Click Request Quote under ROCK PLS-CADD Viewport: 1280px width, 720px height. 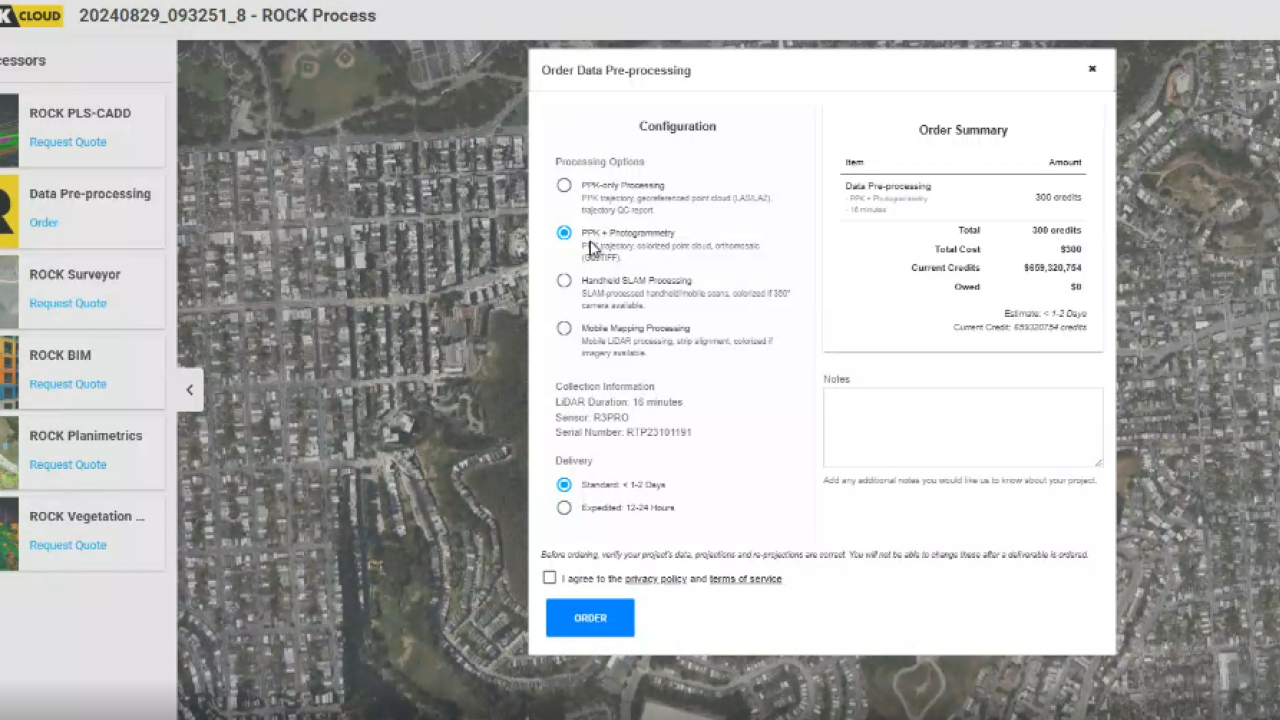pyautogui.click(x=68, y=142)
